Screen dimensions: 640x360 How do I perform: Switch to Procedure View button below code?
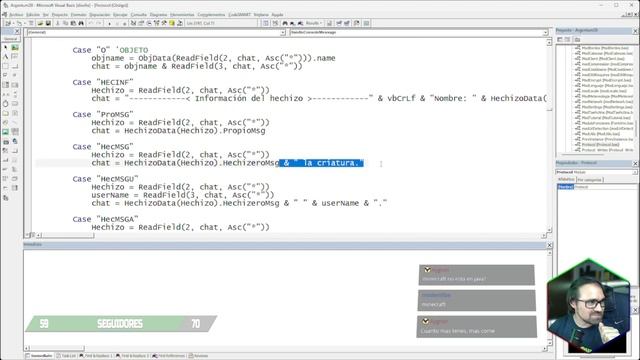[x=28, y=235]
